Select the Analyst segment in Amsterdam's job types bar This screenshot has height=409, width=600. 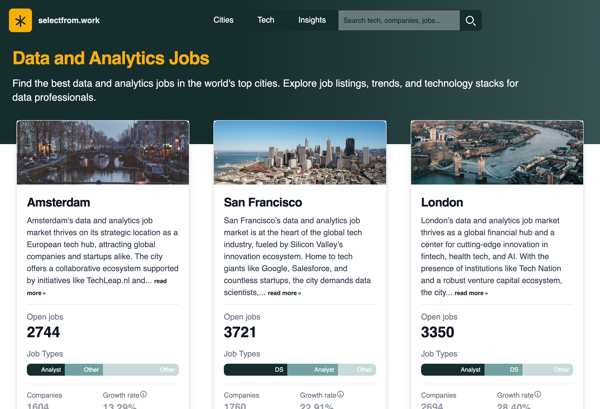click(51, 370)
